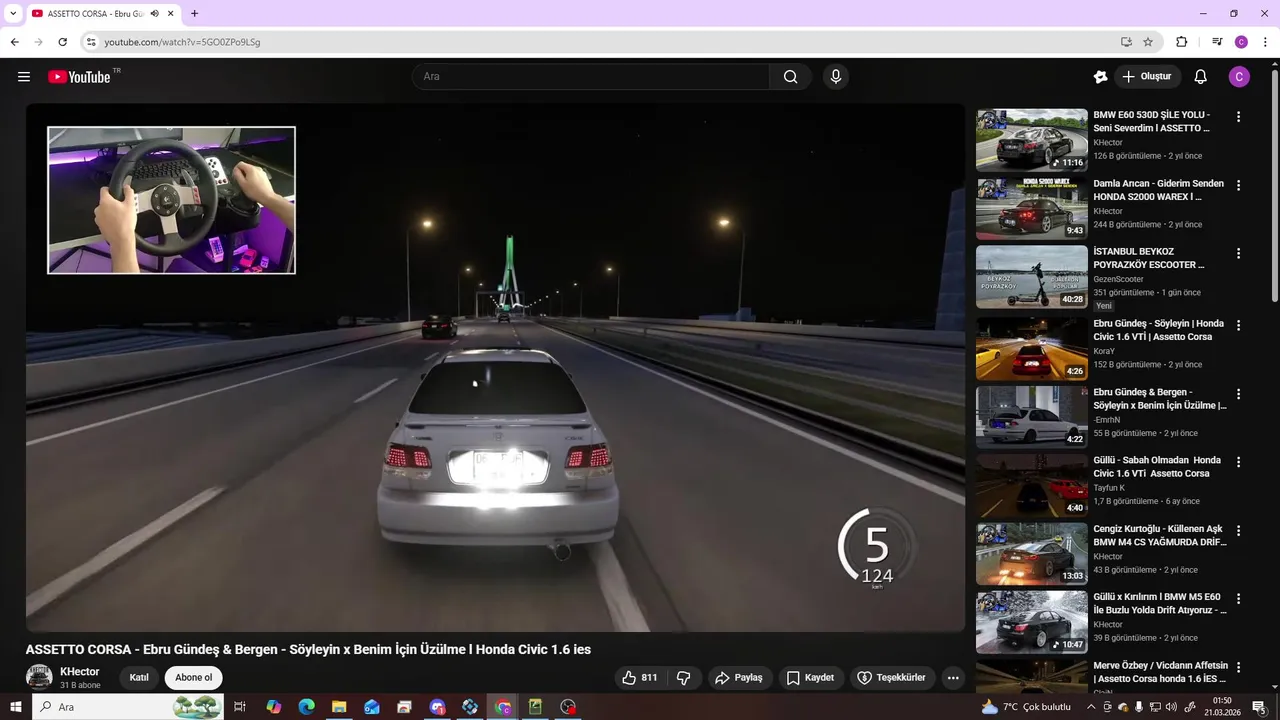
Task: Open the YouTube hamburger guide menu
Action: tap(24, 77)
